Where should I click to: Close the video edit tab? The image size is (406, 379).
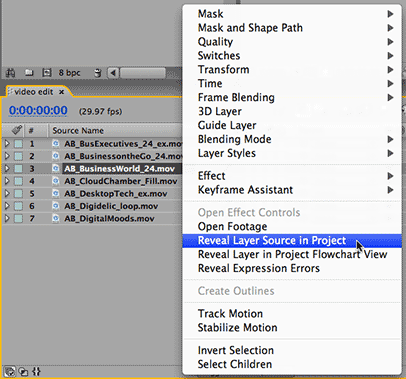click(61, 92)
